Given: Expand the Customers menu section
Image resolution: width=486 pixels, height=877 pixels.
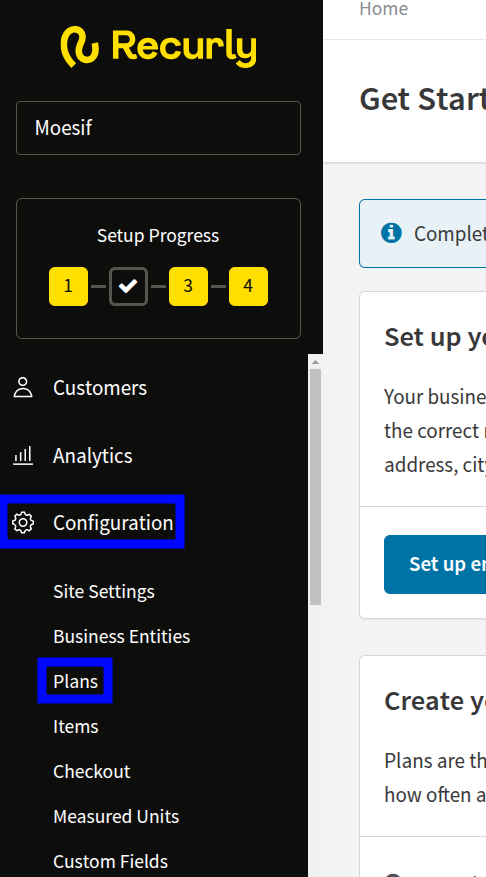Looking at the screenshot, I should click(x=100, y=388).
